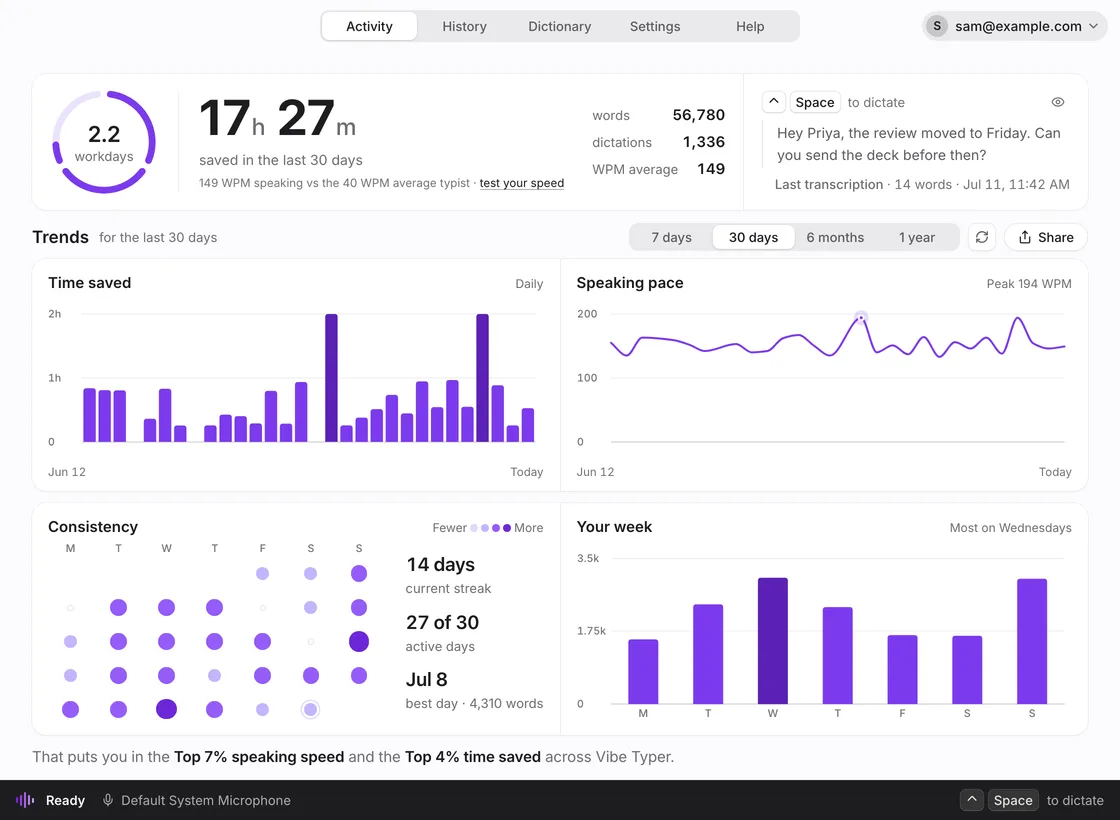
Task: Click the dictations count "1,336"
Action: click(x=704, y=142)
